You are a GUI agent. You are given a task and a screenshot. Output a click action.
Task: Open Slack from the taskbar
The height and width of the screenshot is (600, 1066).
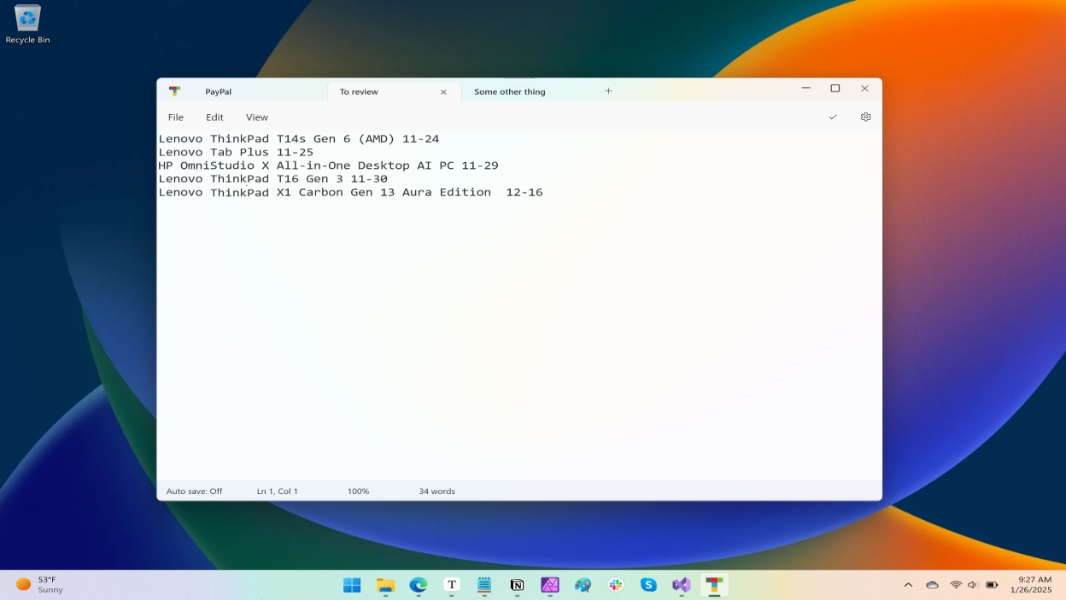tap(616, 585)
